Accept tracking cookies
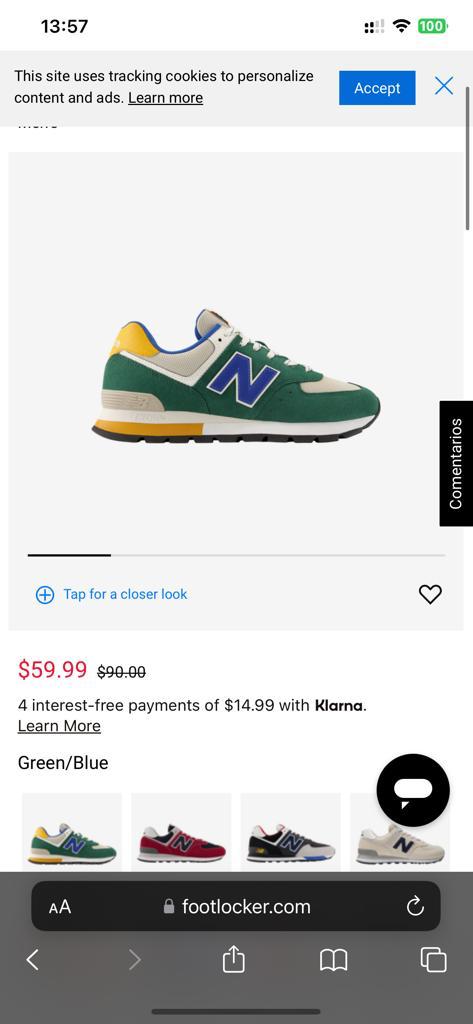 [x=377, y=88]
